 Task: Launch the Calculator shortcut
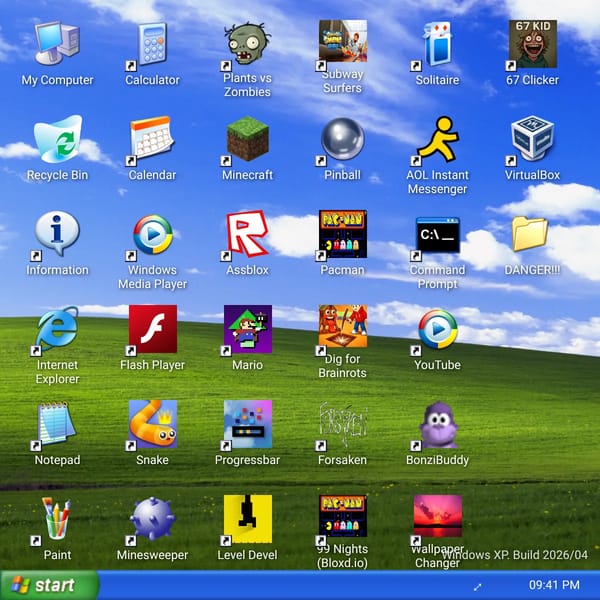click(152, 44)
